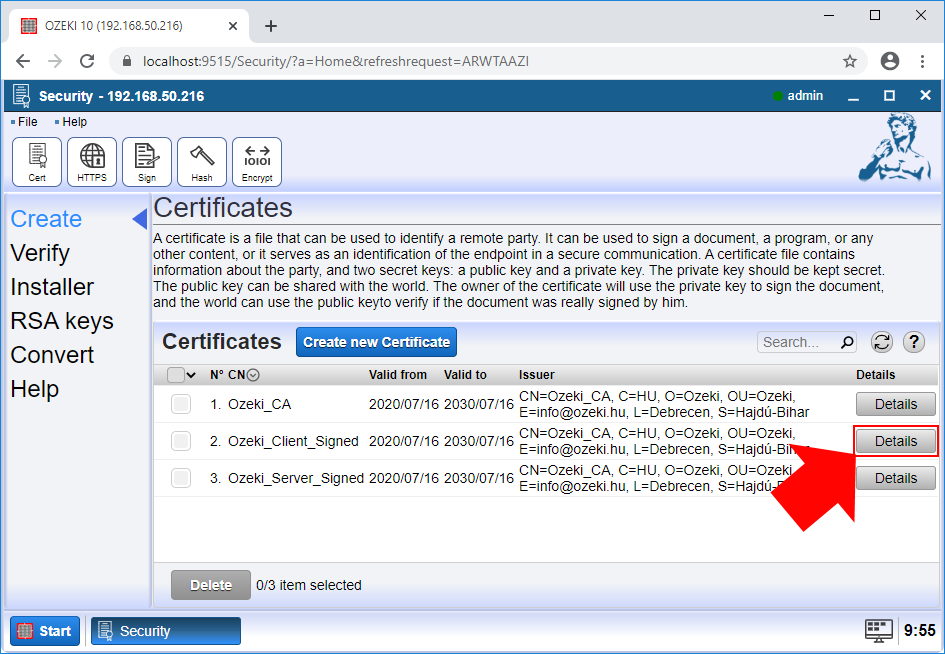Check the Ozeki_Client_Signed row checkbox

(181, 441)
